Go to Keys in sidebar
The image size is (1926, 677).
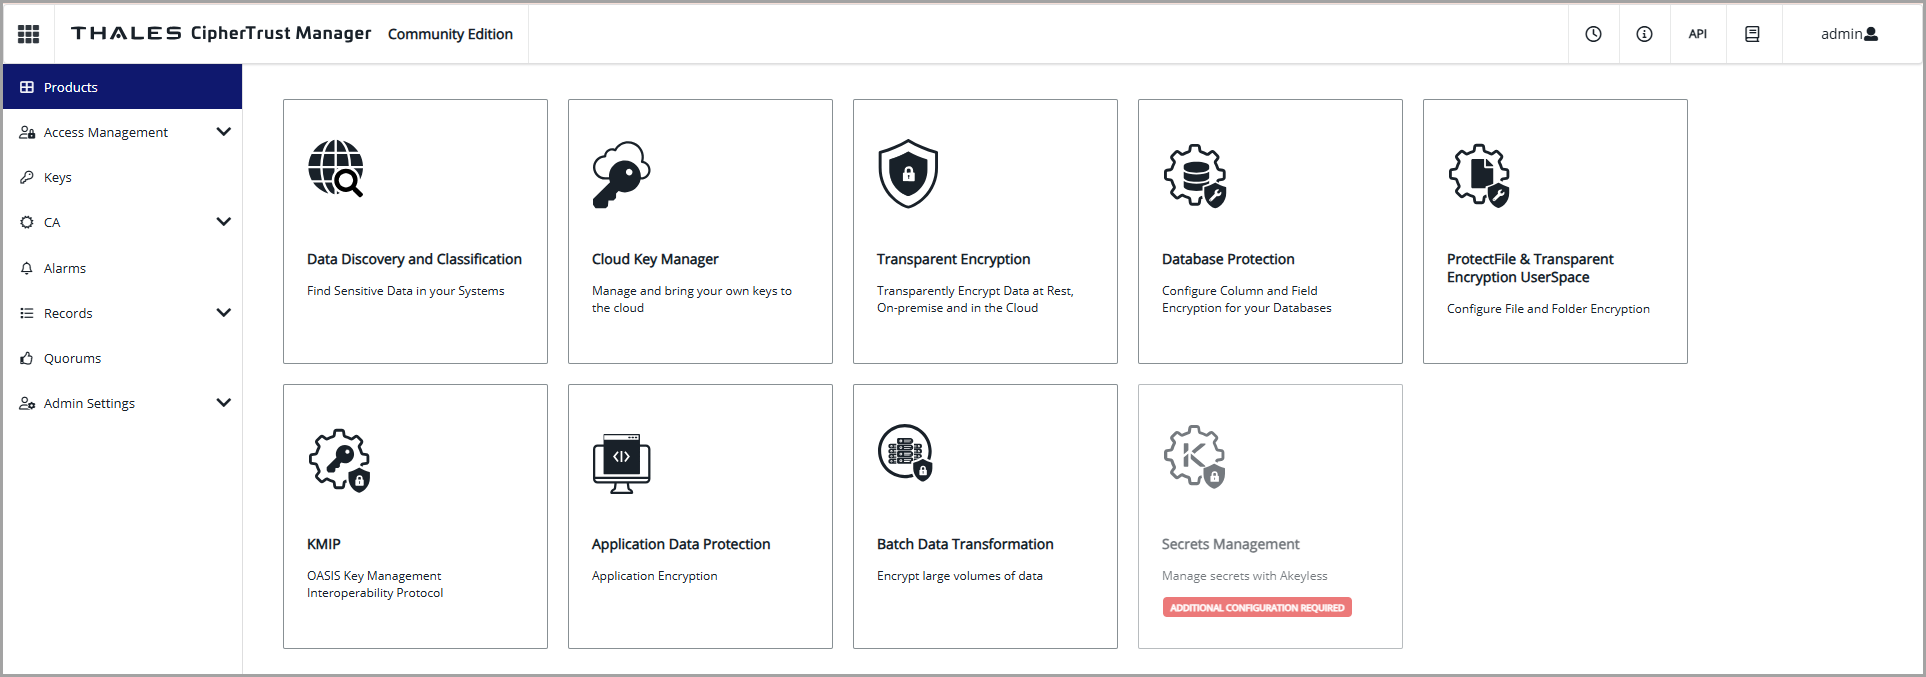click(x=57, y=177)
